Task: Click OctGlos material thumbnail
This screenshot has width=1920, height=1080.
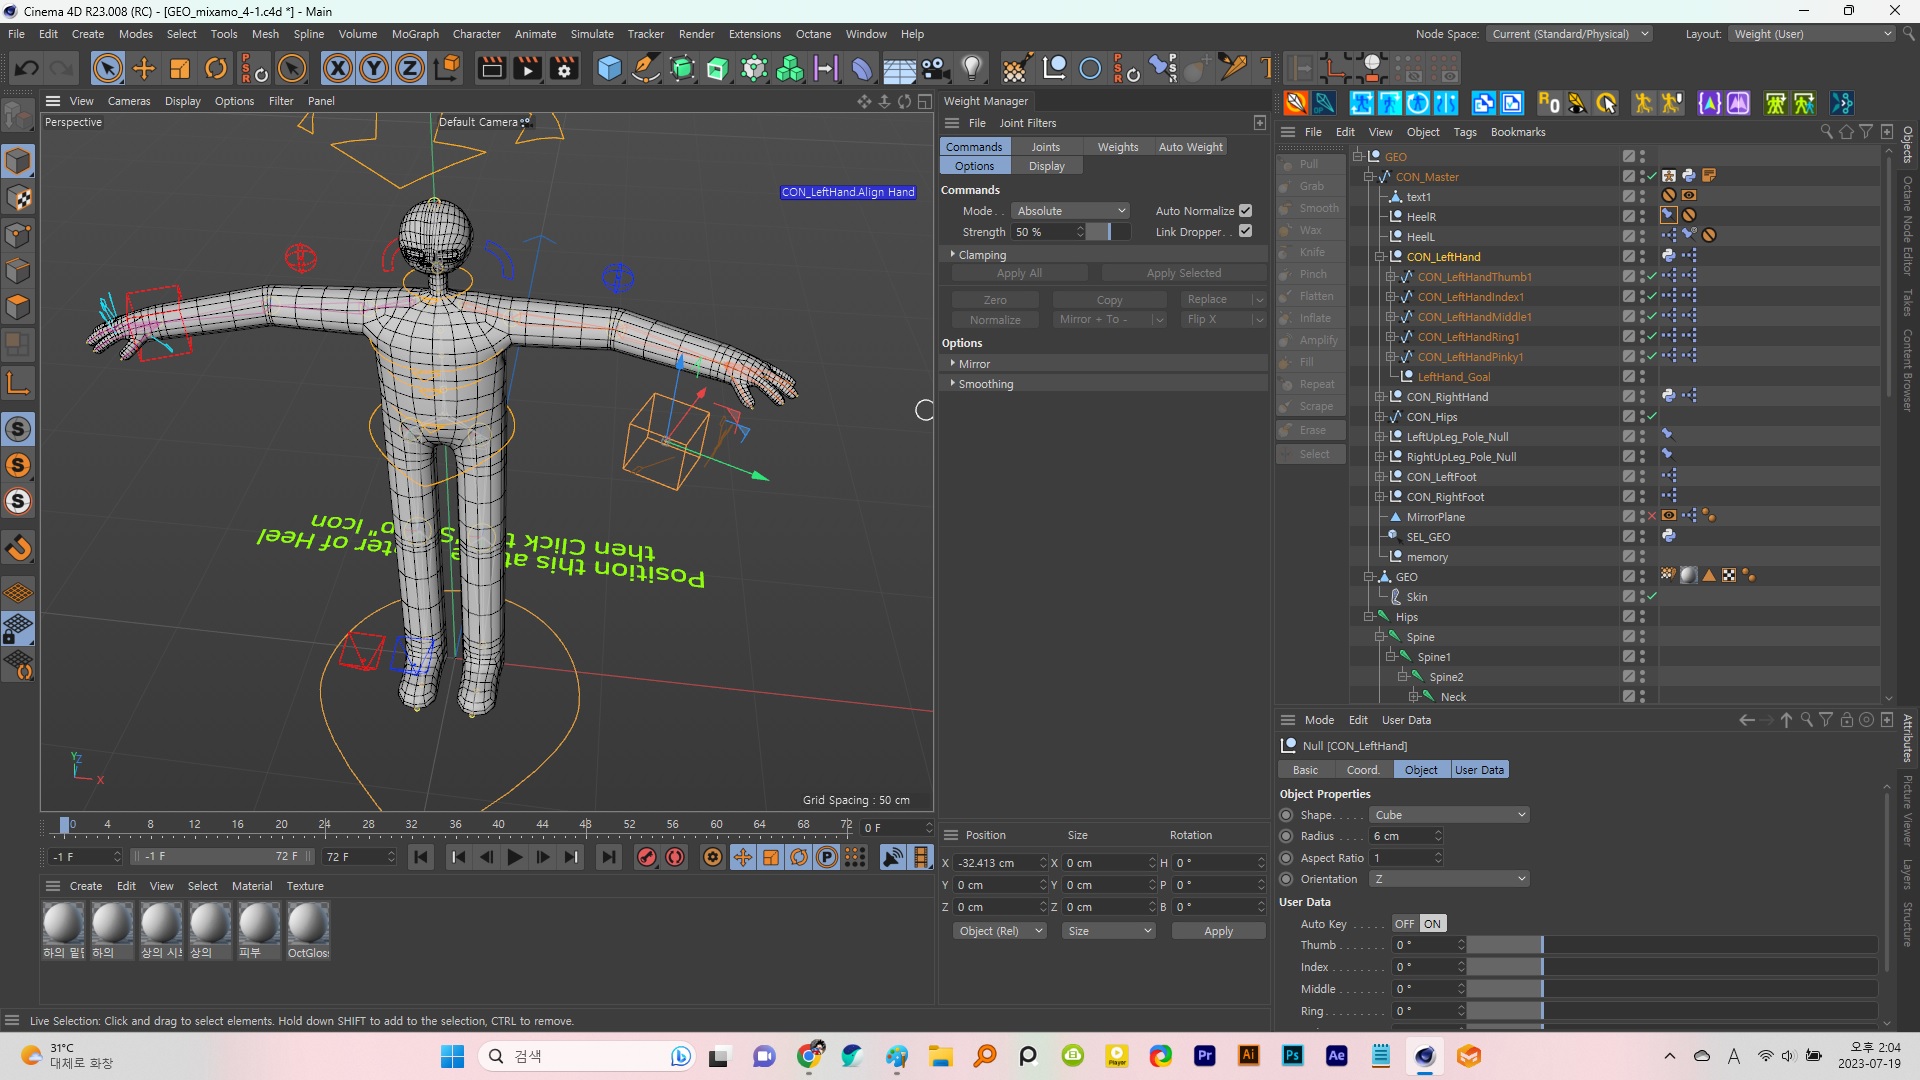Action: pos(308,923)
